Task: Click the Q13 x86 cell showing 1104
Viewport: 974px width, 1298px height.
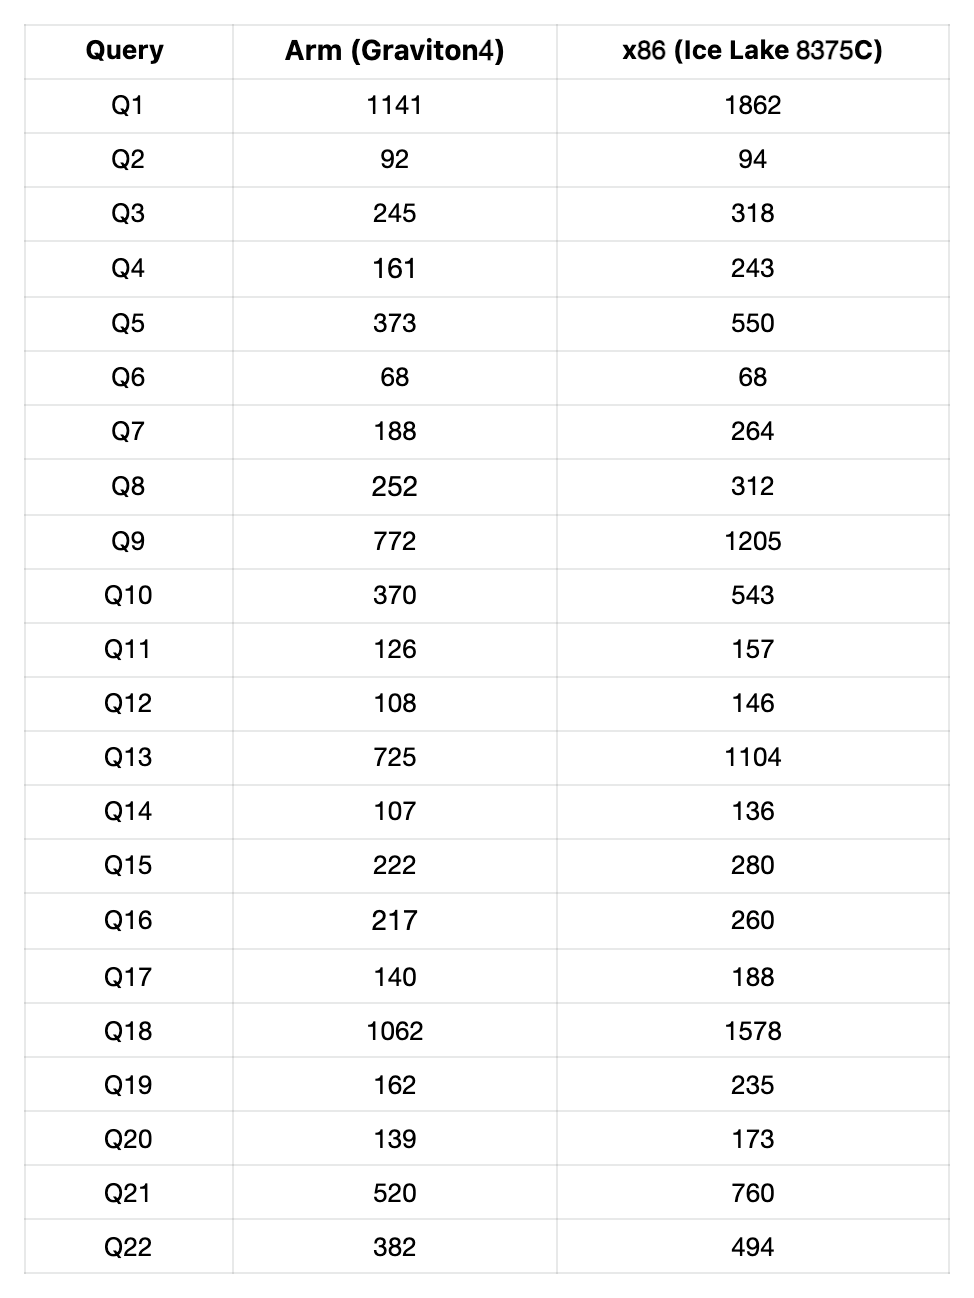Action: (752, 757)
